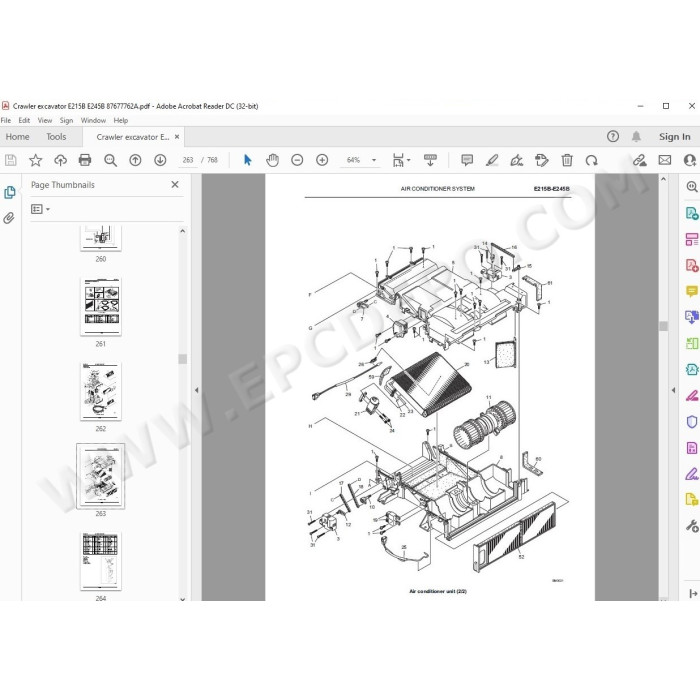
Task: Open the thumbnail options dropdown
Action: point(40,209)
